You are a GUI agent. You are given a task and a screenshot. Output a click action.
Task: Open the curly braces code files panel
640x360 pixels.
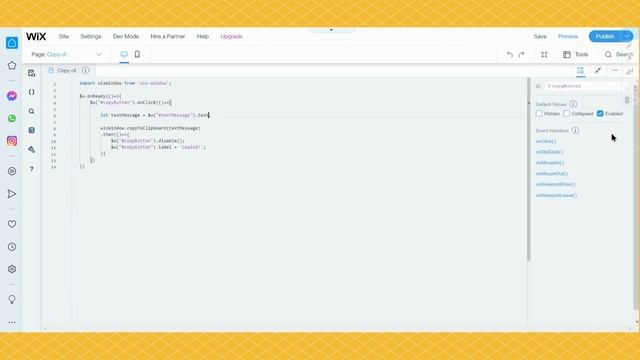click(x=32, y=92)
